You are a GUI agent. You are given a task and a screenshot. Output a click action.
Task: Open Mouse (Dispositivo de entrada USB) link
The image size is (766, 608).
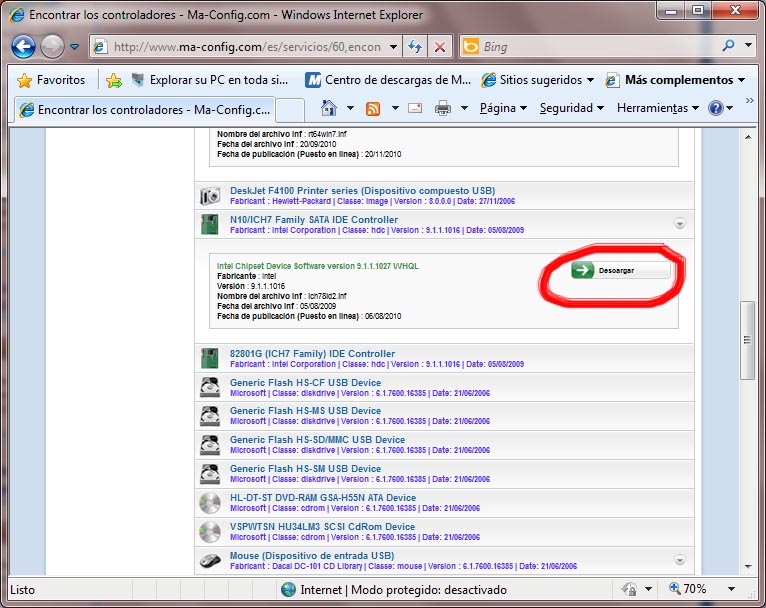(x=312, y=555)
